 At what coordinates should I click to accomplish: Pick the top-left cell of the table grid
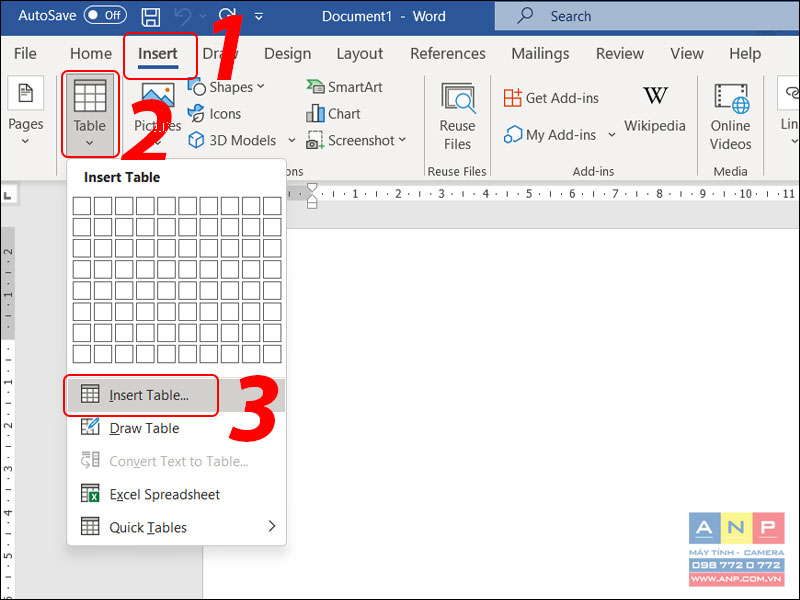click(82, 206)
